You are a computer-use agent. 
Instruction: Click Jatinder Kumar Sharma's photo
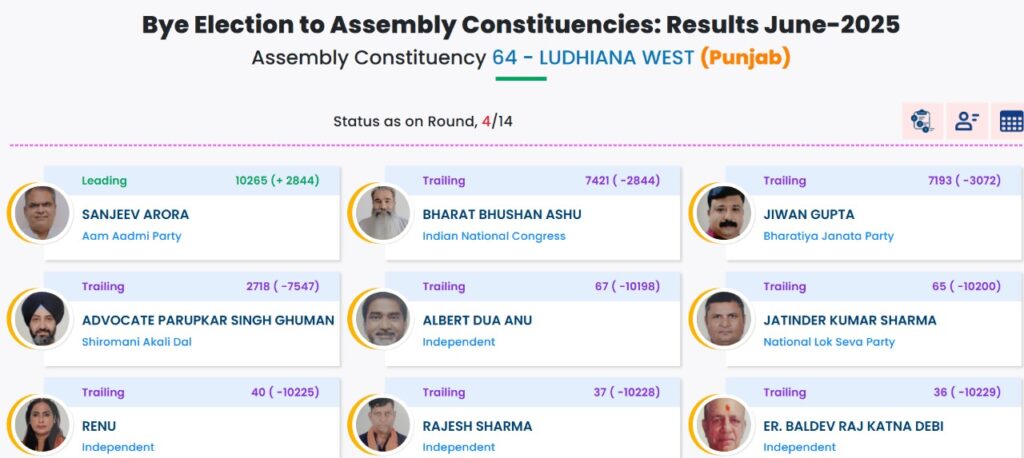(x=724, y=319)
